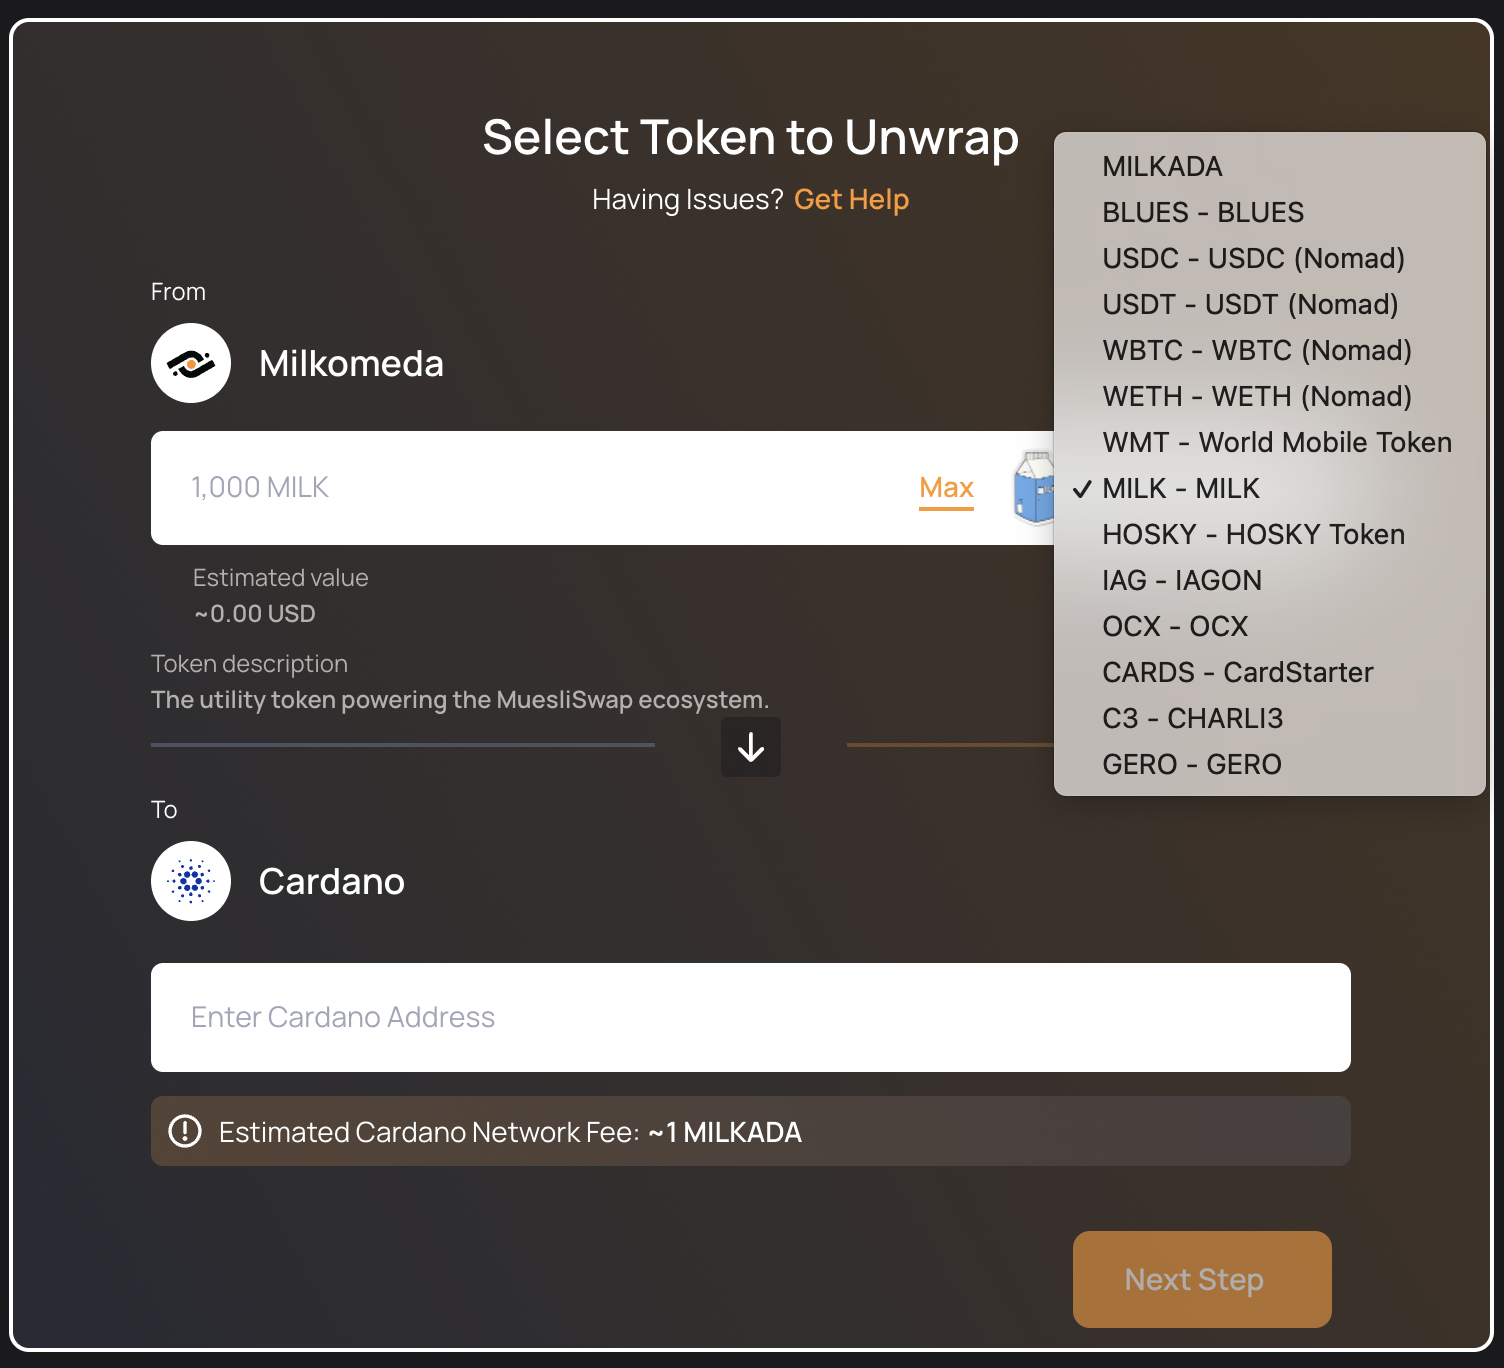Click the downward swap-direction arrow icon
This screenshot has width=1504, height=1368.
point(750,746)
